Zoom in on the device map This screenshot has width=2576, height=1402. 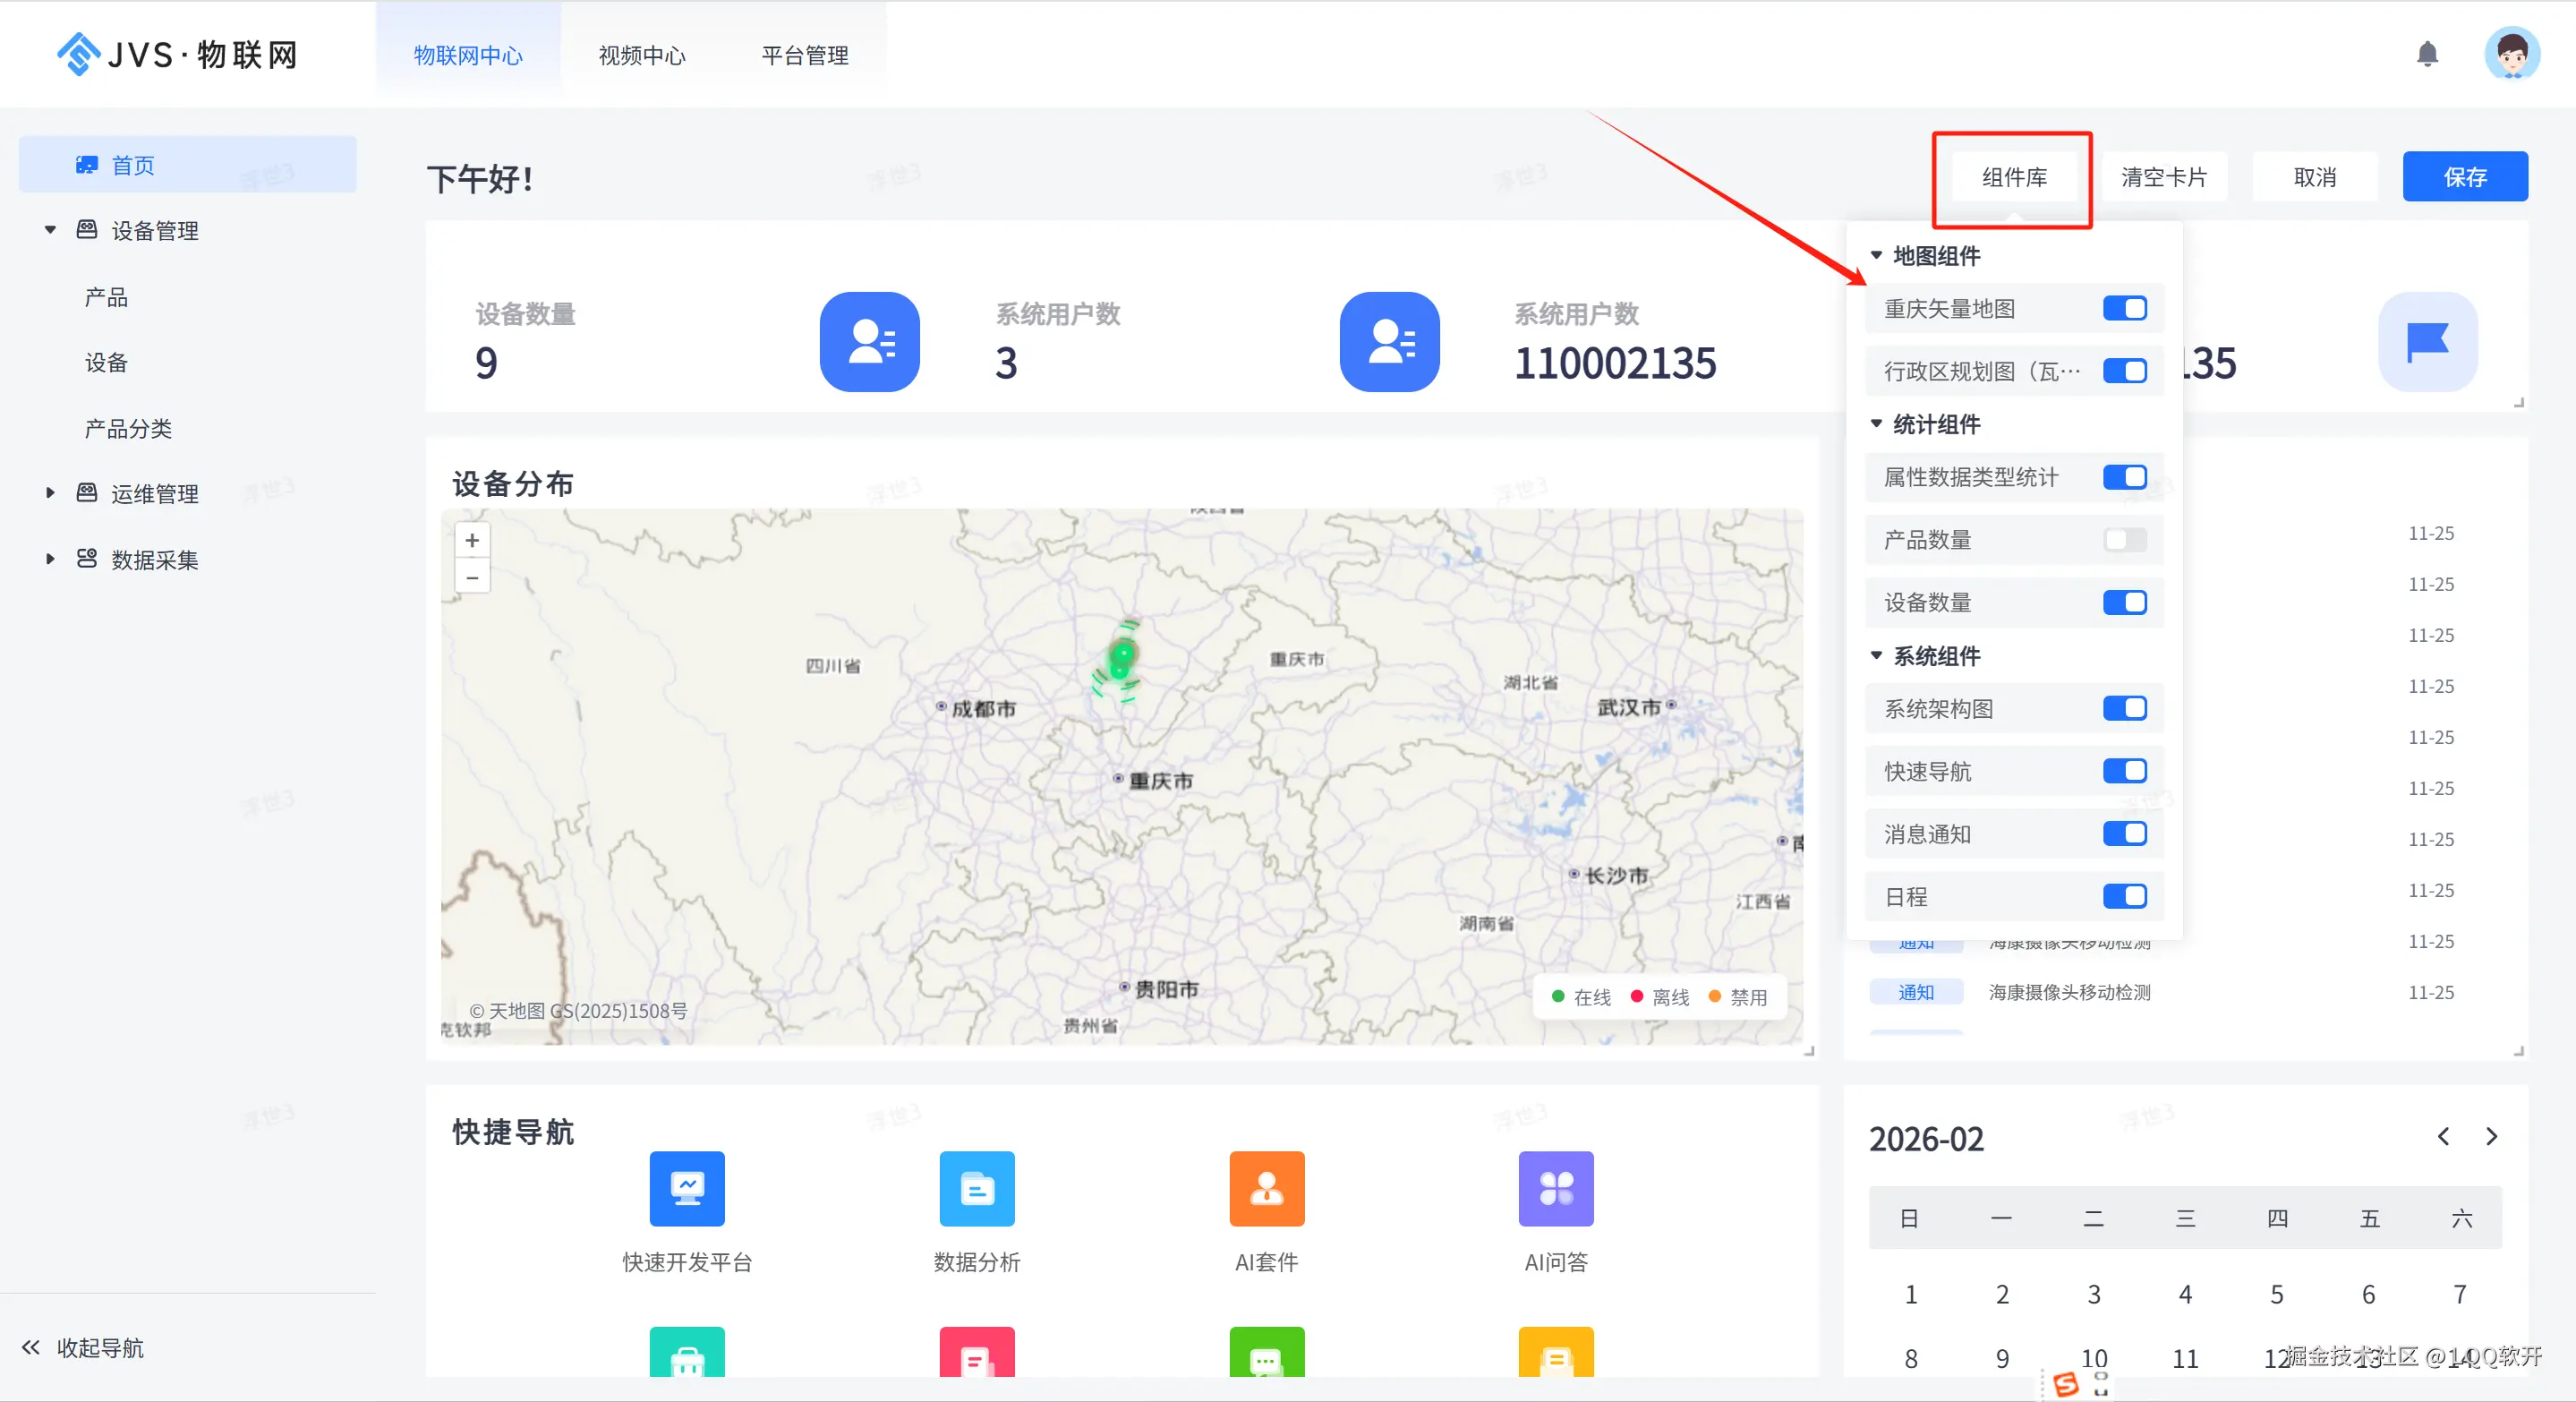pos(472,541)
